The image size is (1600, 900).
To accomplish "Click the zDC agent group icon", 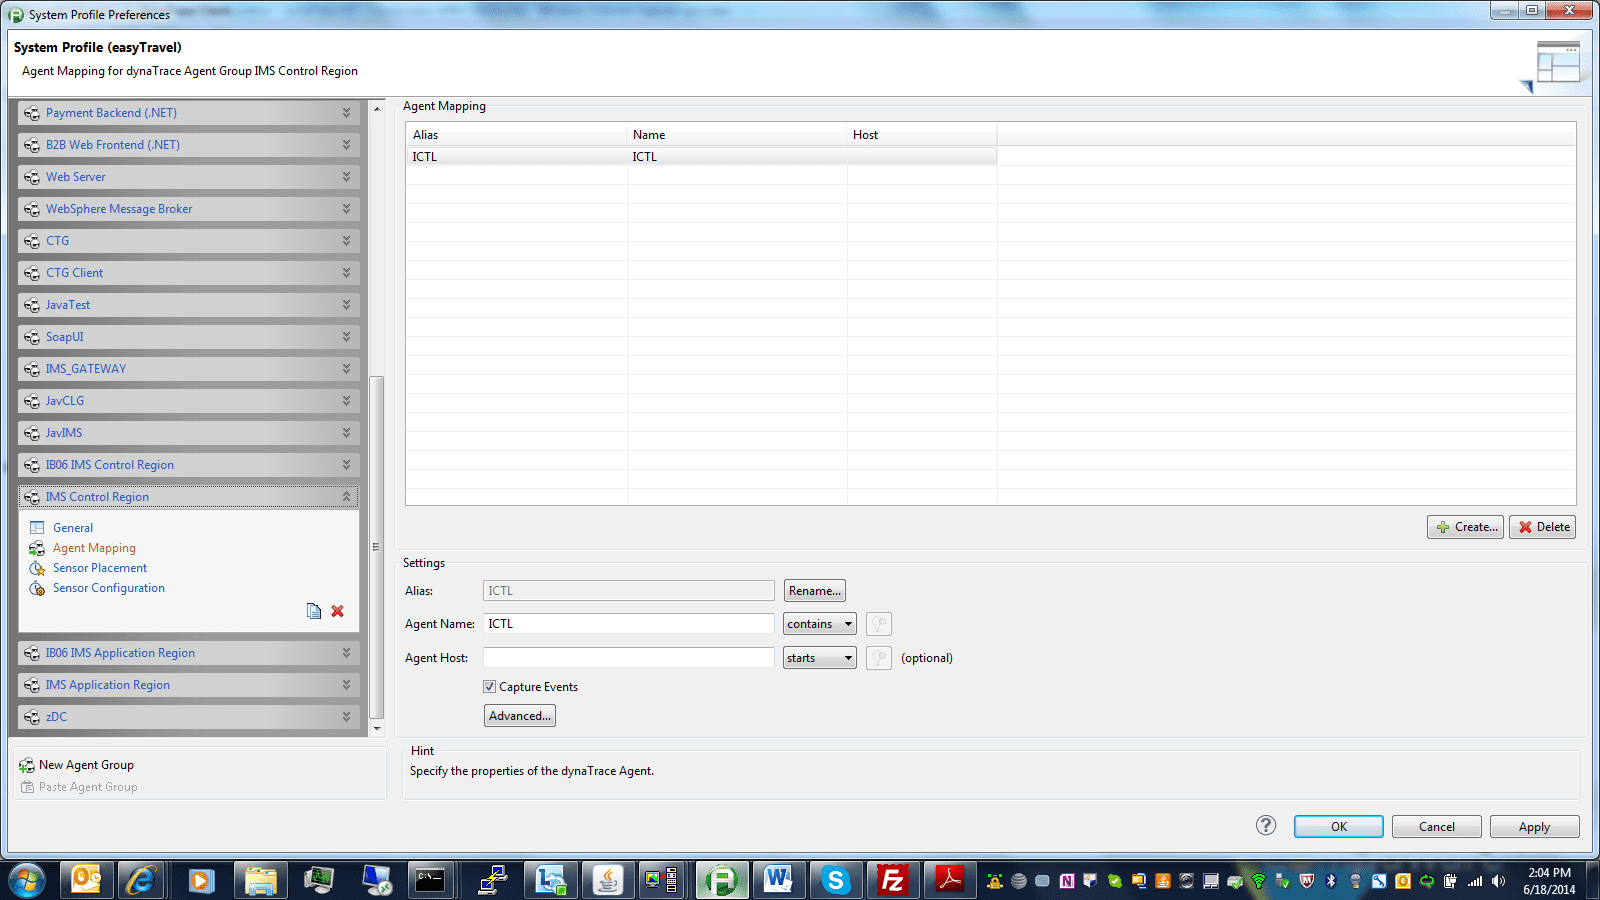I will pyautogui.click(x=32, y=717).
